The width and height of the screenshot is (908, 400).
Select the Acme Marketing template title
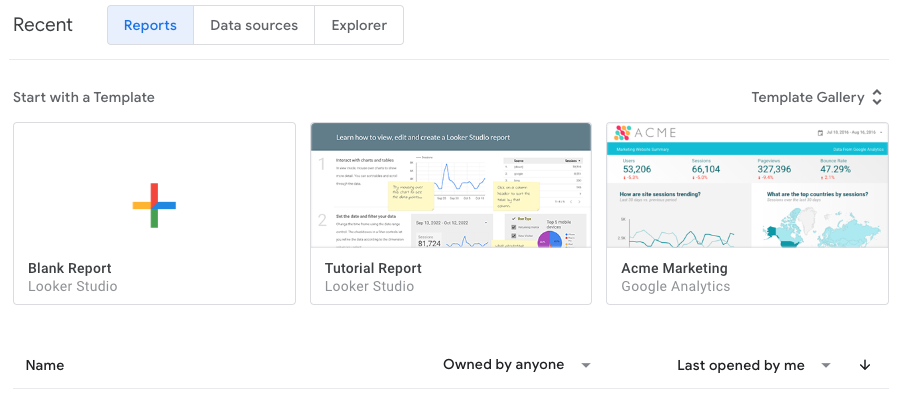(x=674, y=269)
